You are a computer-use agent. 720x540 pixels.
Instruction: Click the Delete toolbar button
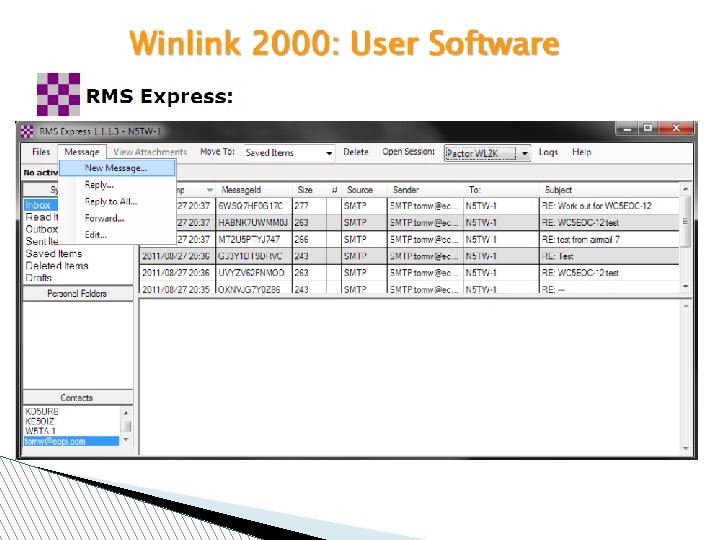pyautogui.click(x=356, y=152)
